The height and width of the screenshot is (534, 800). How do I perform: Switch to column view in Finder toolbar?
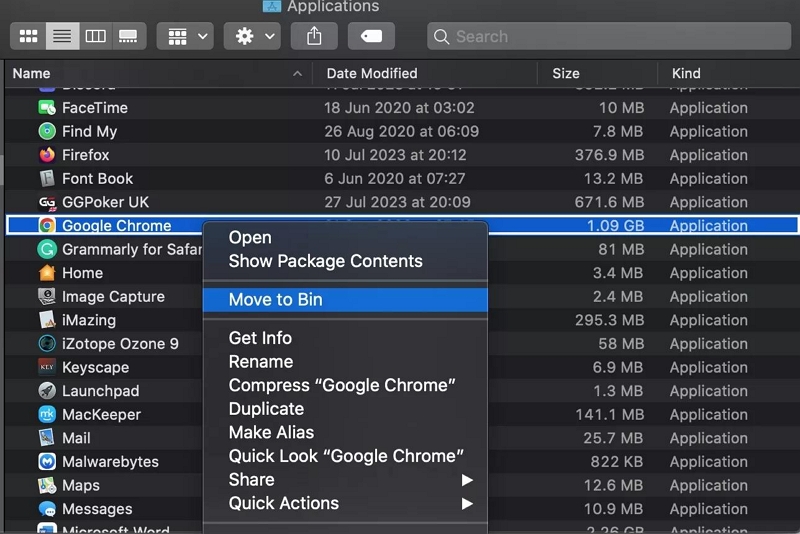point(95,36)
